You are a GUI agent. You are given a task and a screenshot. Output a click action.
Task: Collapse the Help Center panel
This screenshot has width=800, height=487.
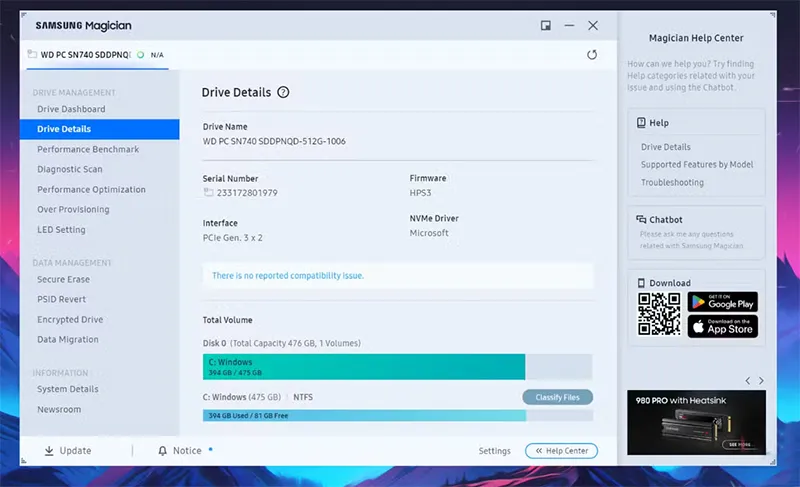[561, 451]
